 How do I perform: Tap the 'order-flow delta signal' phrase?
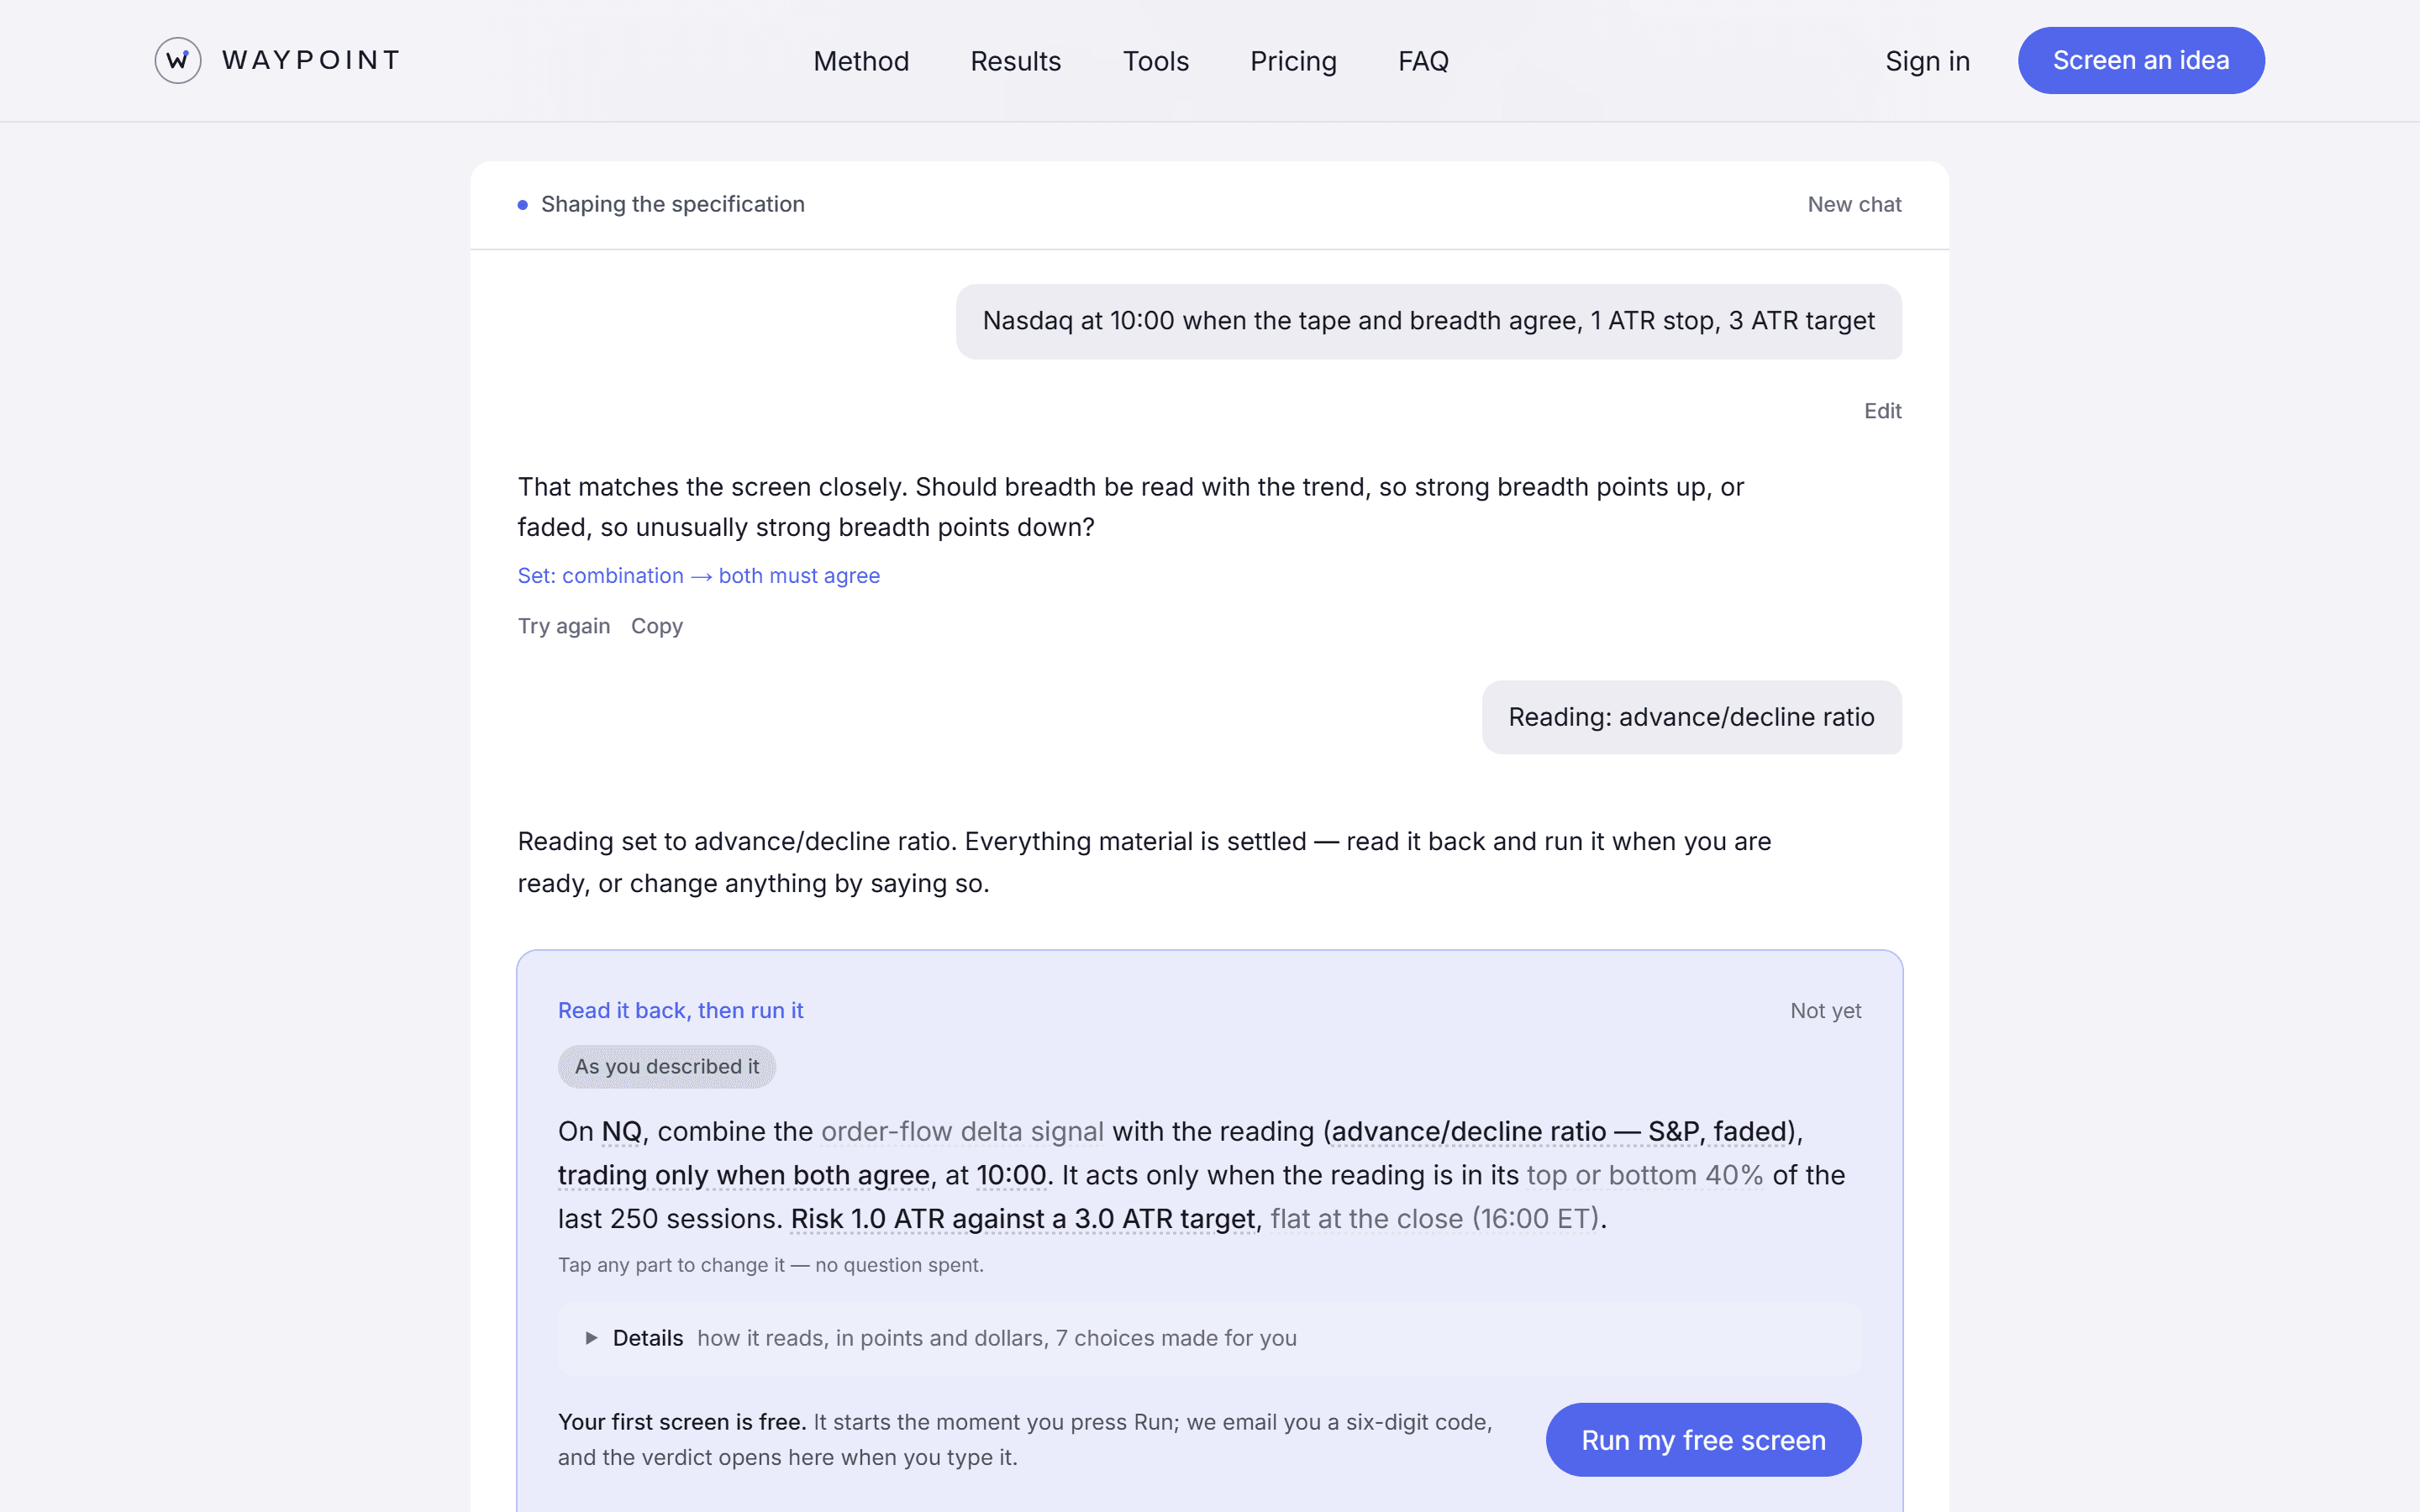962,1131
